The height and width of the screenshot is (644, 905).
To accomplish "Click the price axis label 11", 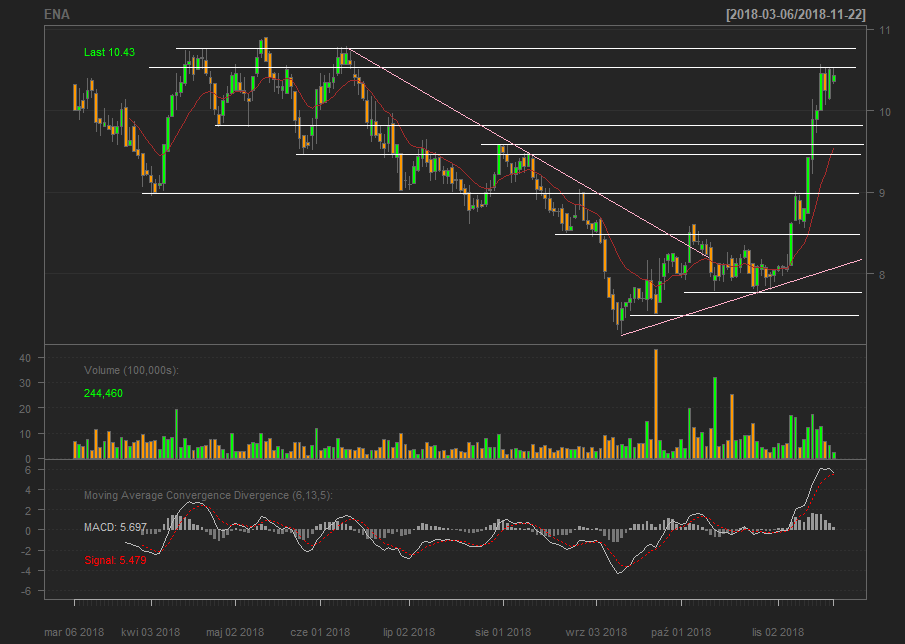I will 884,30.
